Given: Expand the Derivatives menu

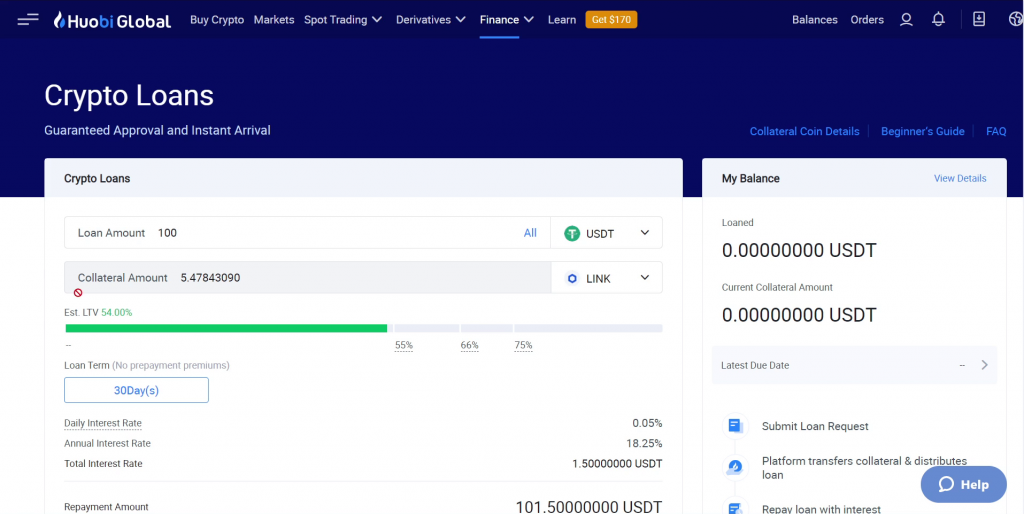Looking at the screenshot, I should [x=430, y=20].
